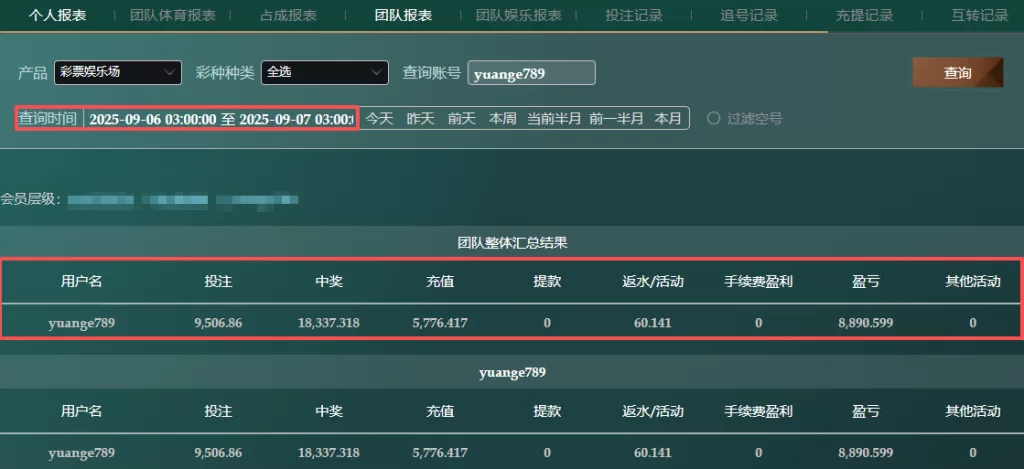This screenshot has width=1024, height=469.
Task: Click 9,506.86 bet value in summary row
Action: [x=218, y=323]
